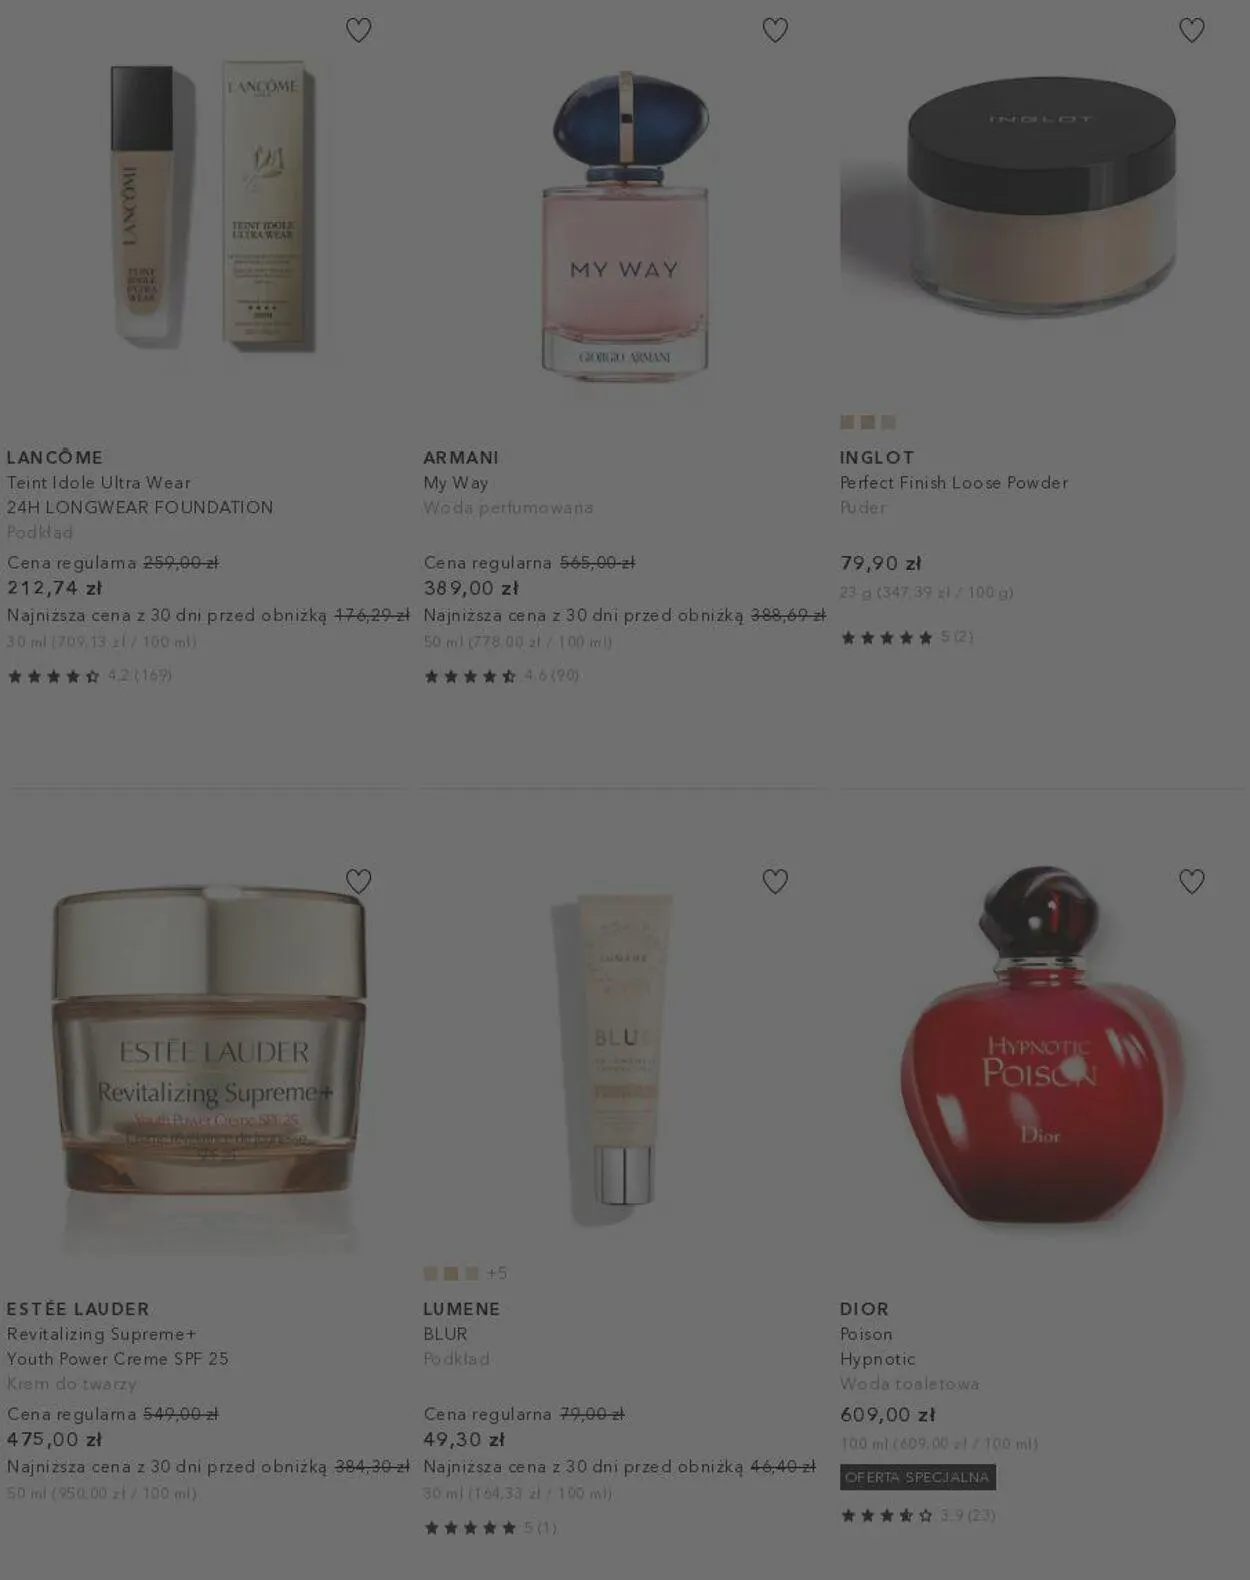Viewport: 1250px width, 1580px height.
Task: Open the My Way perfume bottle image
Action: [x=625, y=225]
